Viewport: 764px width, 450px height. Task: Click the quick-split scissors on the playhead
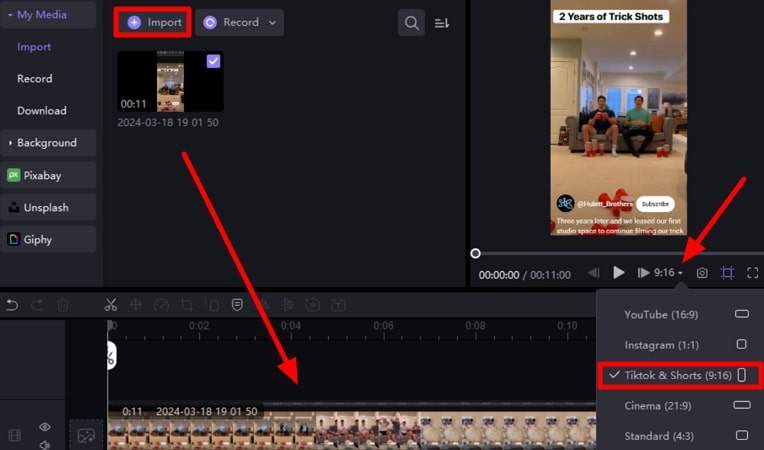click(111, 355)
